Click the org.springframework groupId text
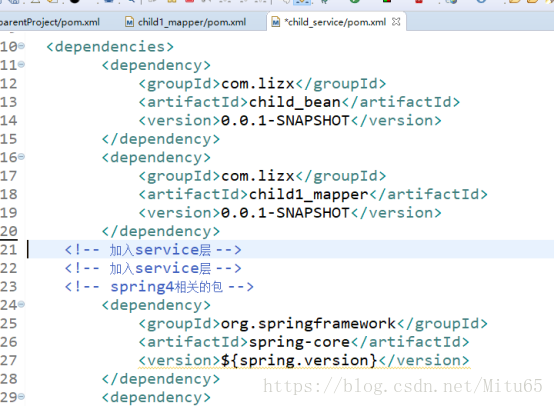Screen dimensions: 554x406 pos(308,324)
